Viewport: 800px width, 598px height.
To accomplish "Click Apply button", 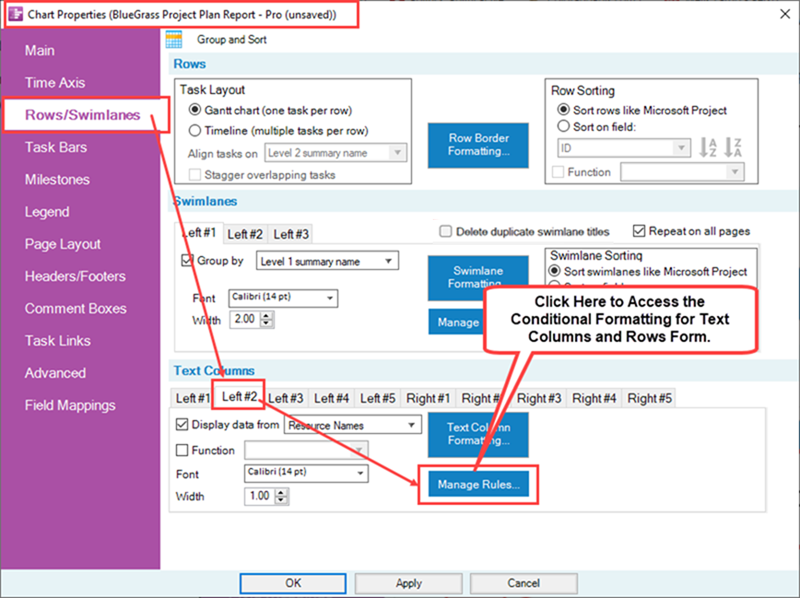I will click(409, 583).
